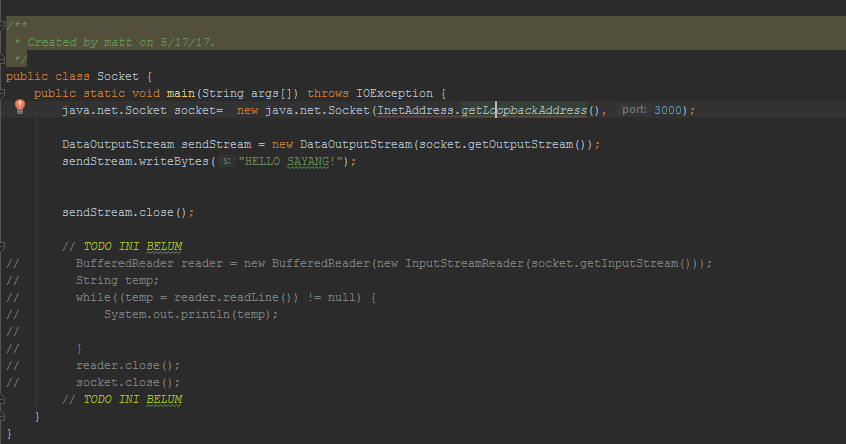Click the "HELLO SAYANG!" string literal

pyautogui.click(x=290, y=161)
